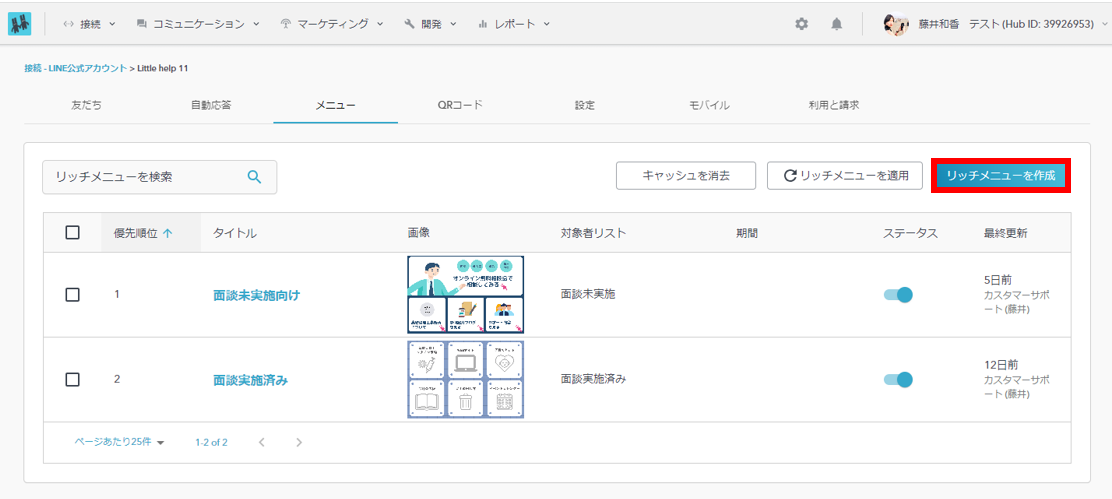Check the select-all checkbox in table header
Screen dimensions: 1112x499
(72, 233)
